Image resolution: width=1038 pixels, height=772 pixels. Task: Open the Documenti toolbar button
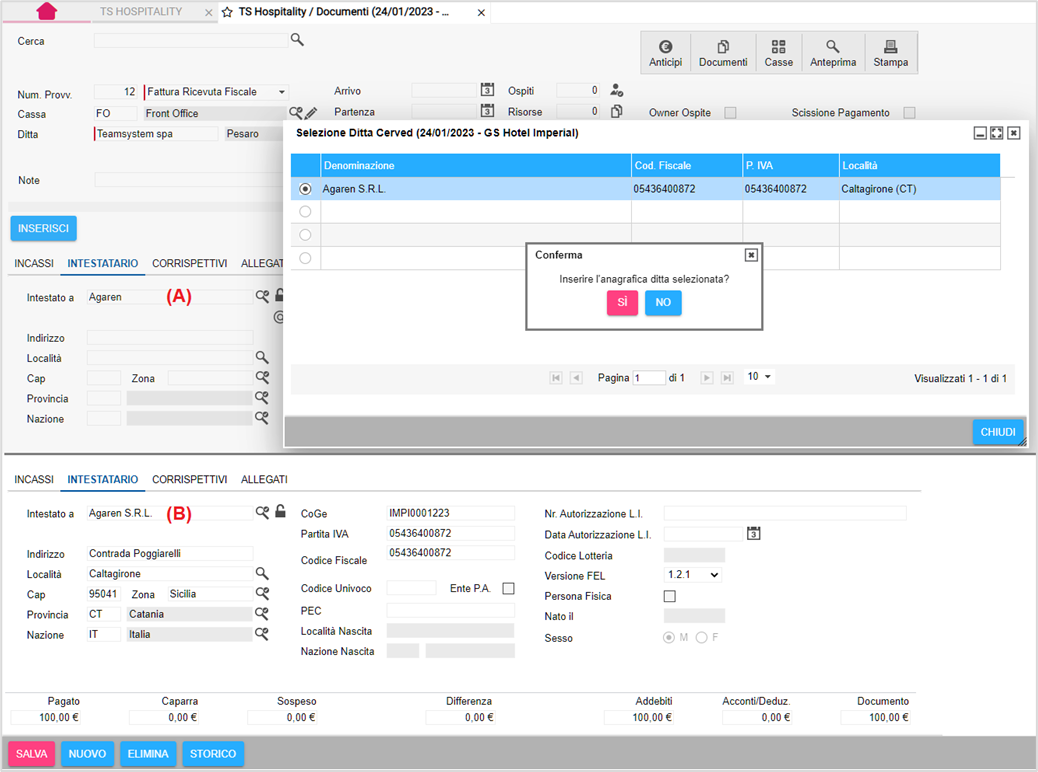pyautogui.click(x=723, y=53)
